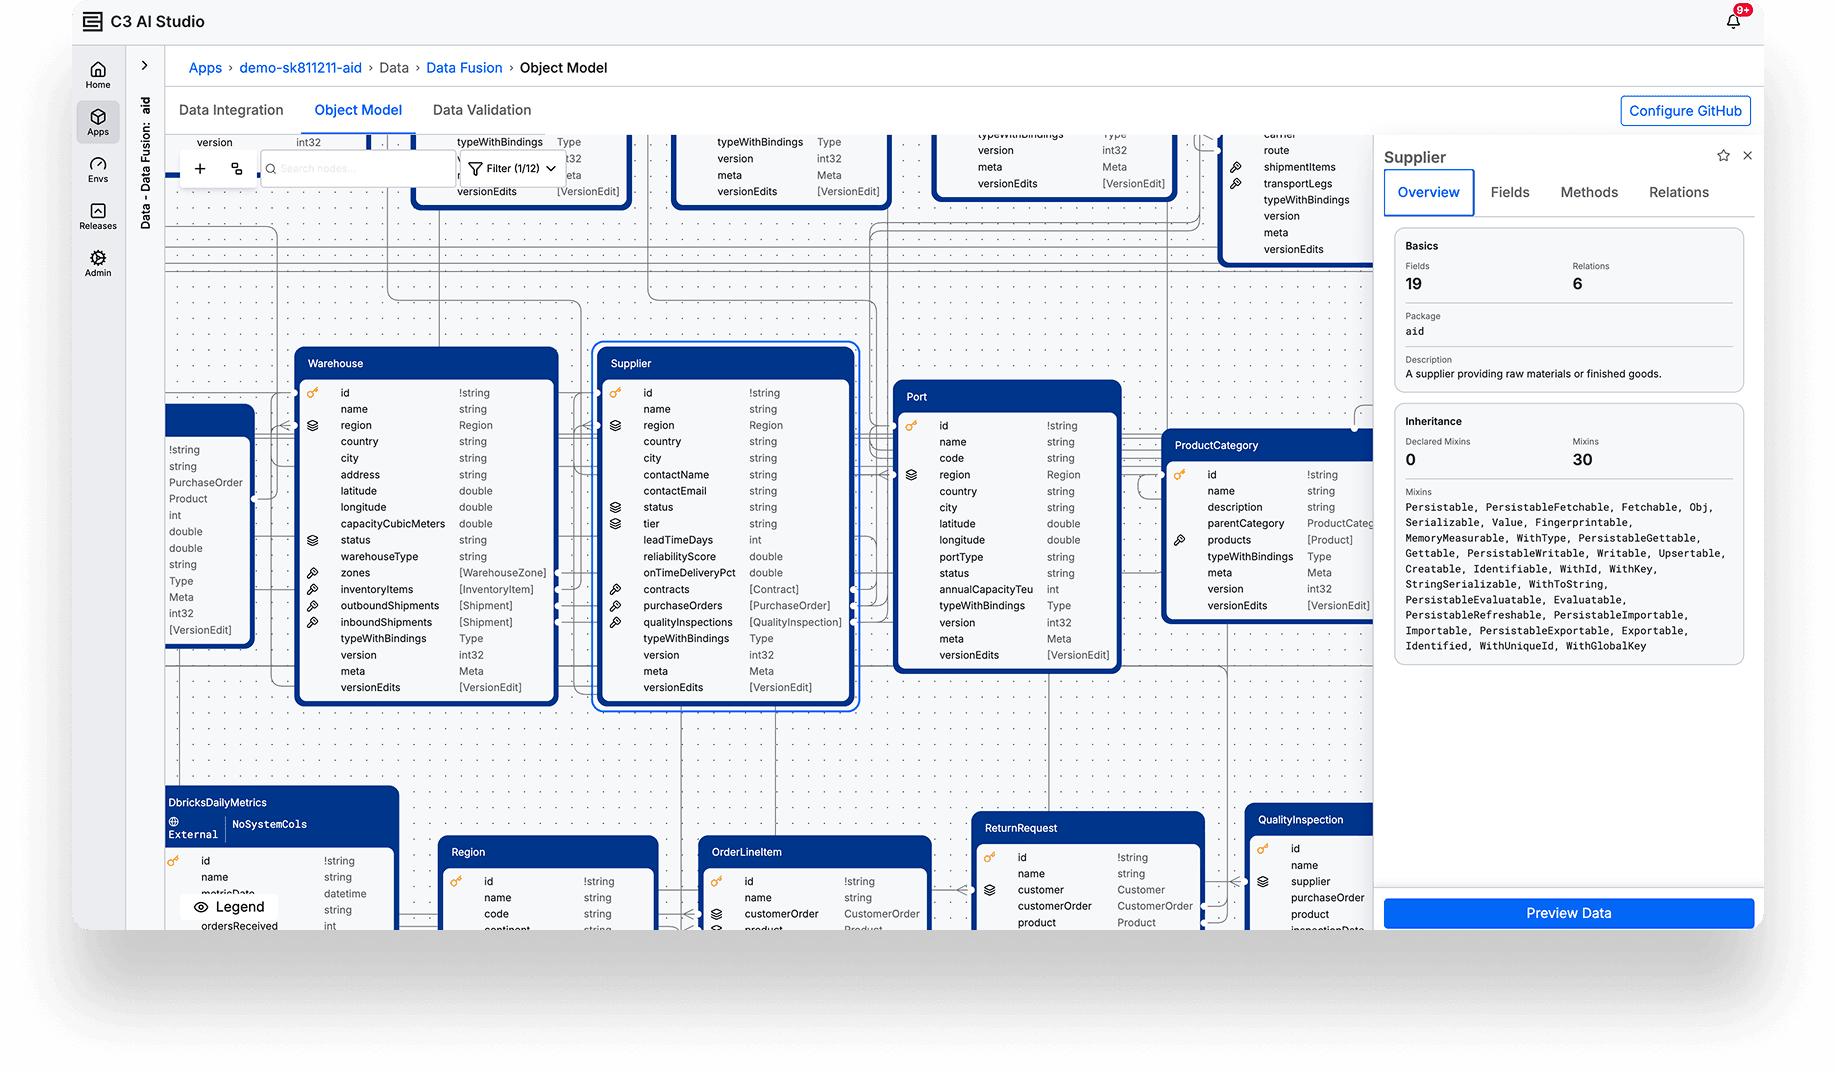Click relation icon beside Warehouse zones
This screenshot has width=1836, height=1074.
313,573
